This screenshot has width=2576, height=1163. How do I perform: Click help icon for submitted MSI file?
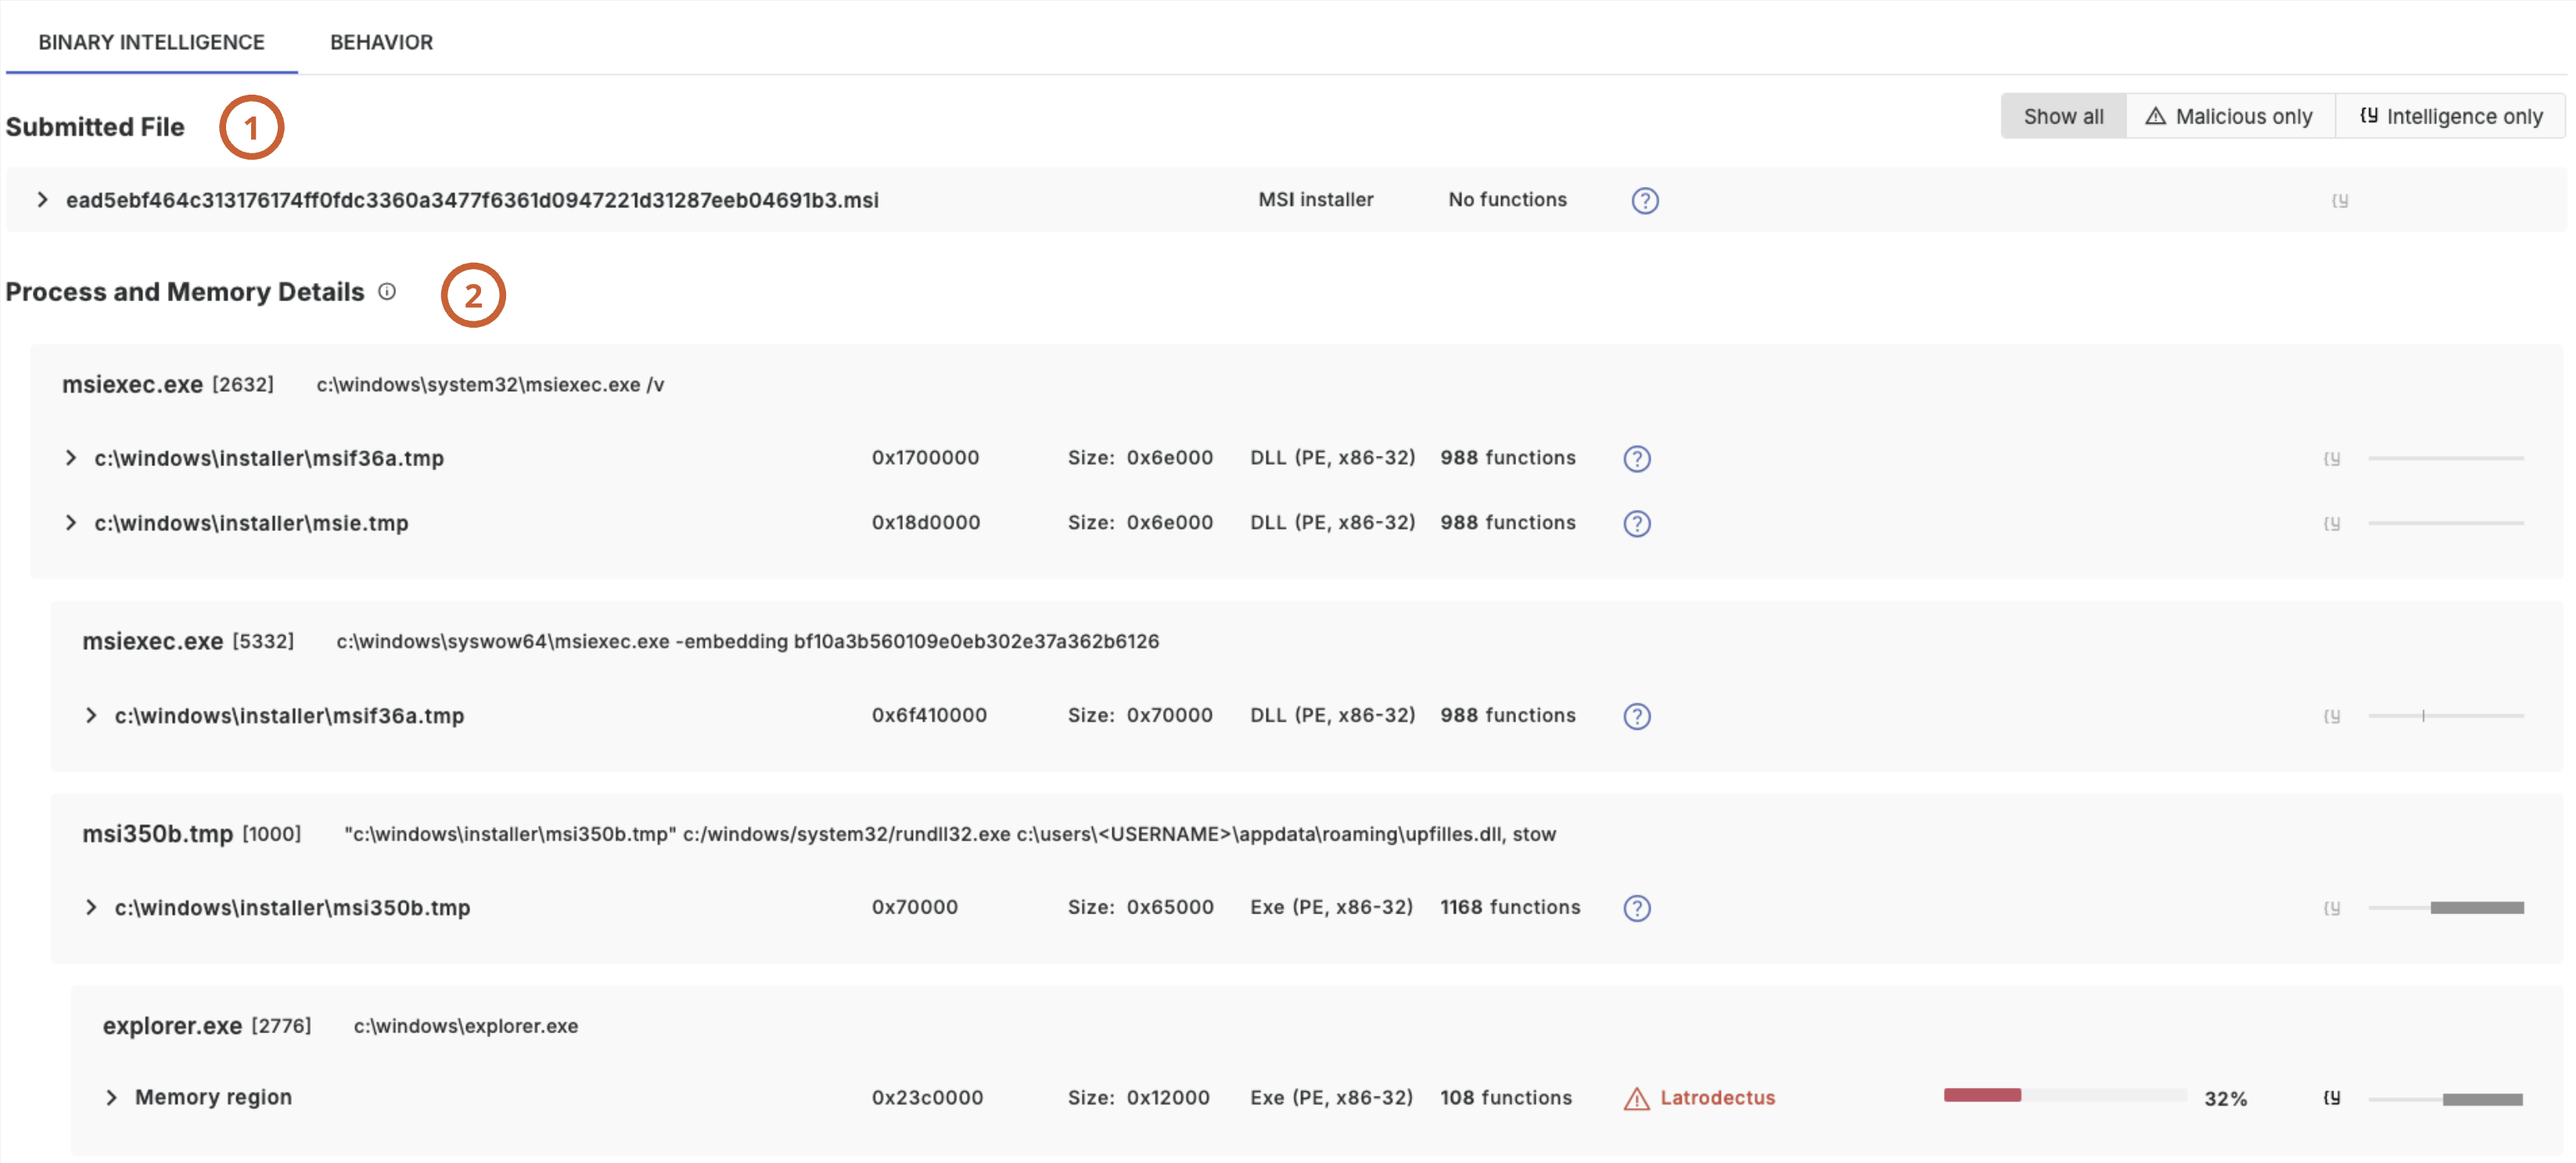[1644, 201]
